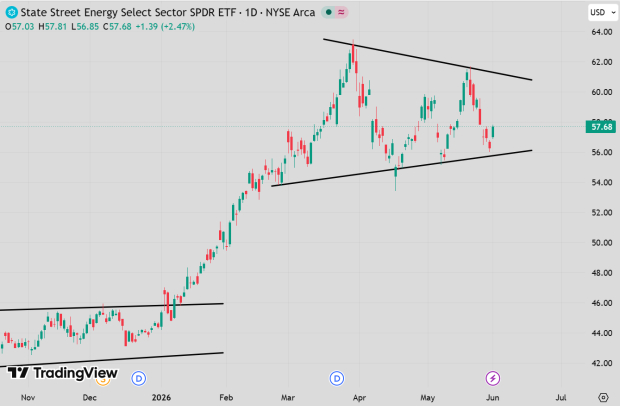Click the Apr label on time axis

point(359,397)
